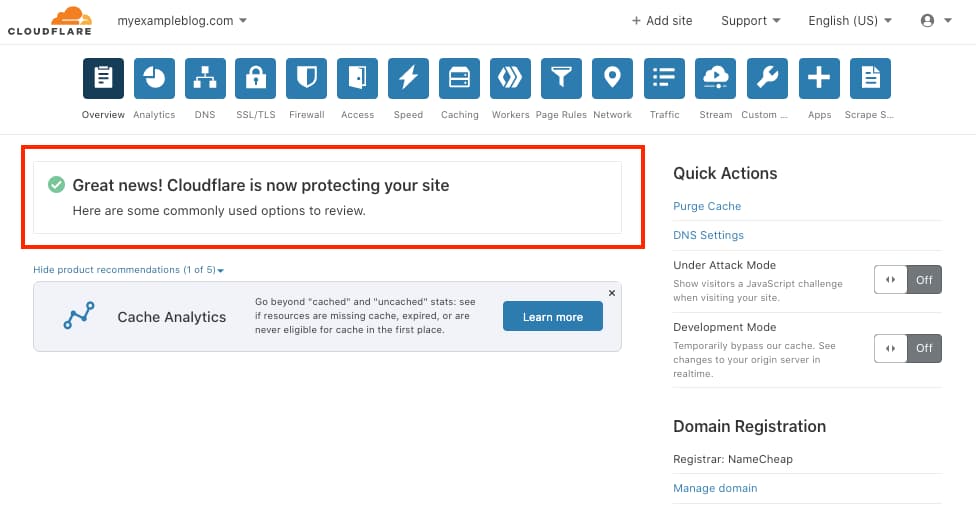976x519 pixels.
Task: Click the Page Rules tab label
Action: click(561, 115)
